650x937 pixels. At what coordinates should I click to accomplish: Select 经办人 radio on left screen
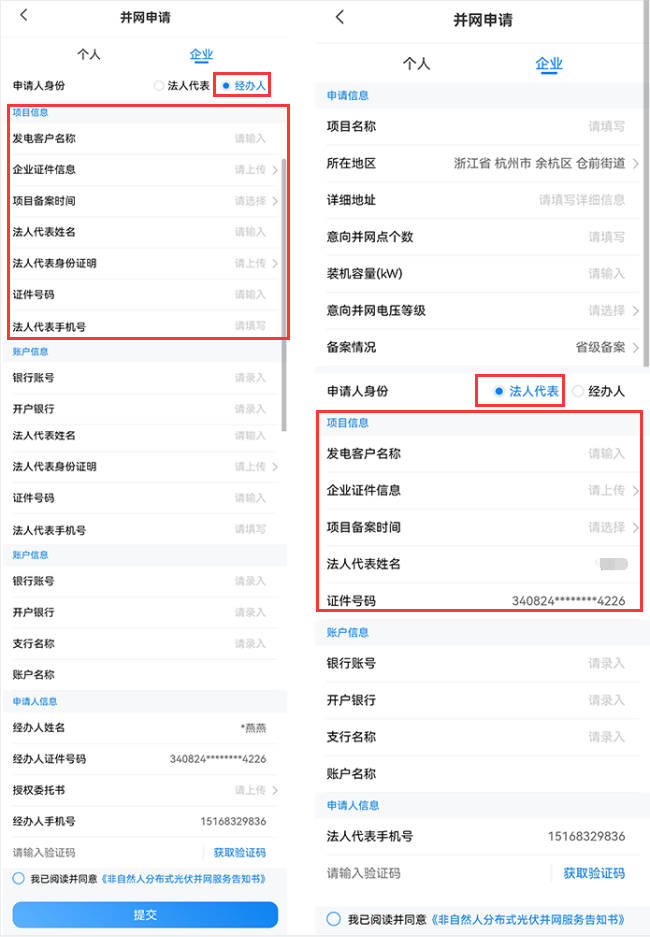(226, 85)
